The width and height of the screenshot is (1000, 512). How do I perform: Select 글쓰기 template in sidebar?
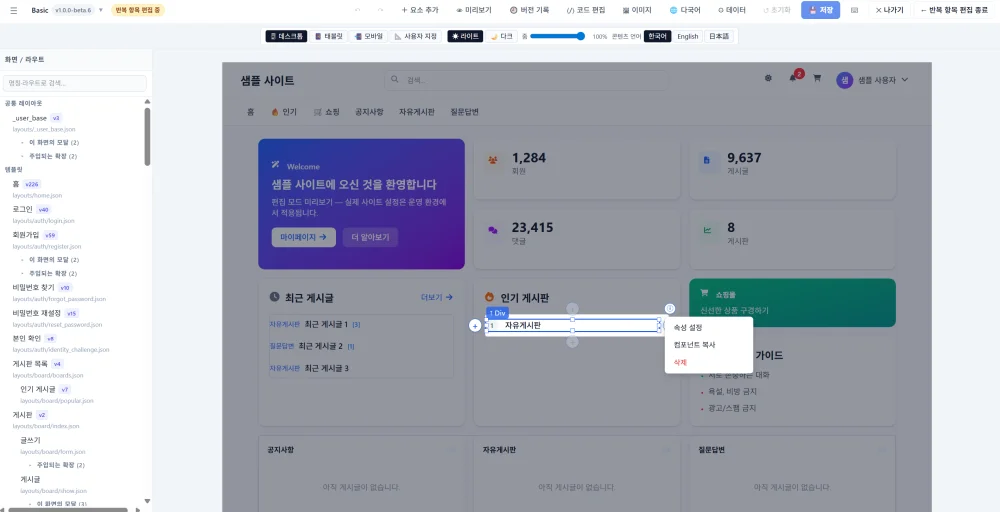(x=31, y=440)
